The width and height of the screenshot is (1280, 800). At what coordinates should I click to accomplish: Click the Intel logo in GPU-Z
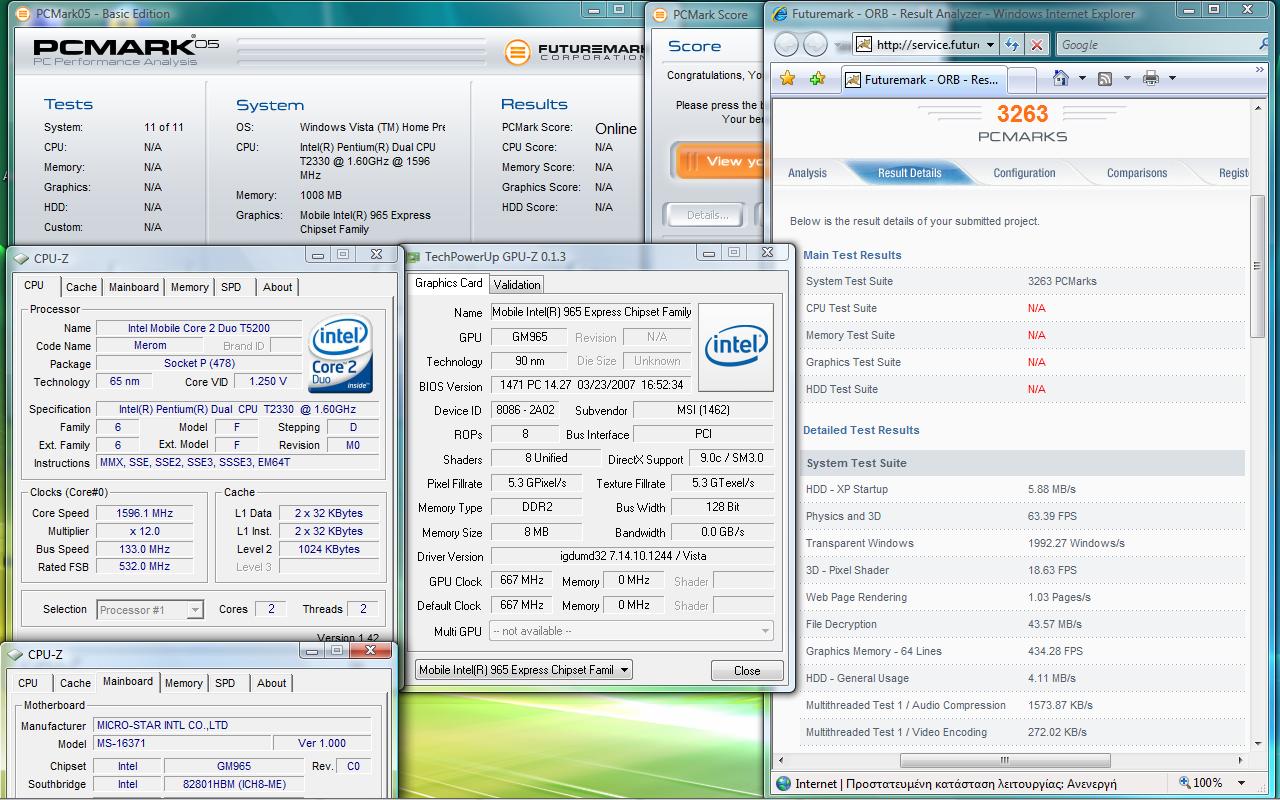click(736, 347)
